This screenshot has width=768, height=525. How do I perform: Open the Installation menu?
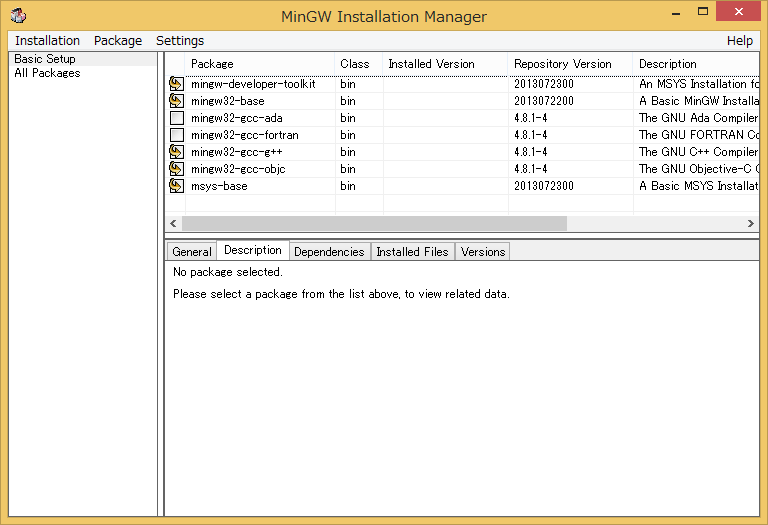pos(48,41)
